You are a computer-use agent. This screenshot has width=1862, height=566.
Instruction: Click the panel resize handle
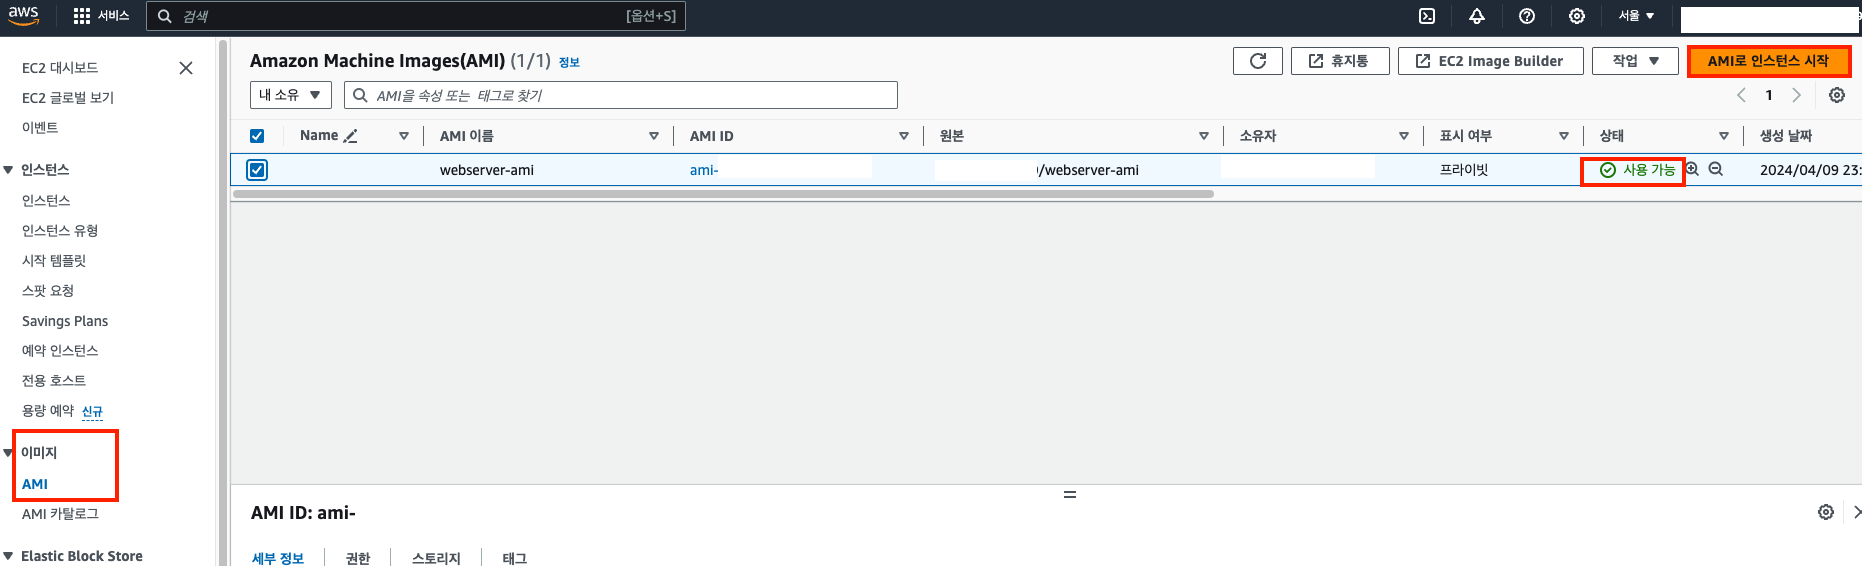1070,494
